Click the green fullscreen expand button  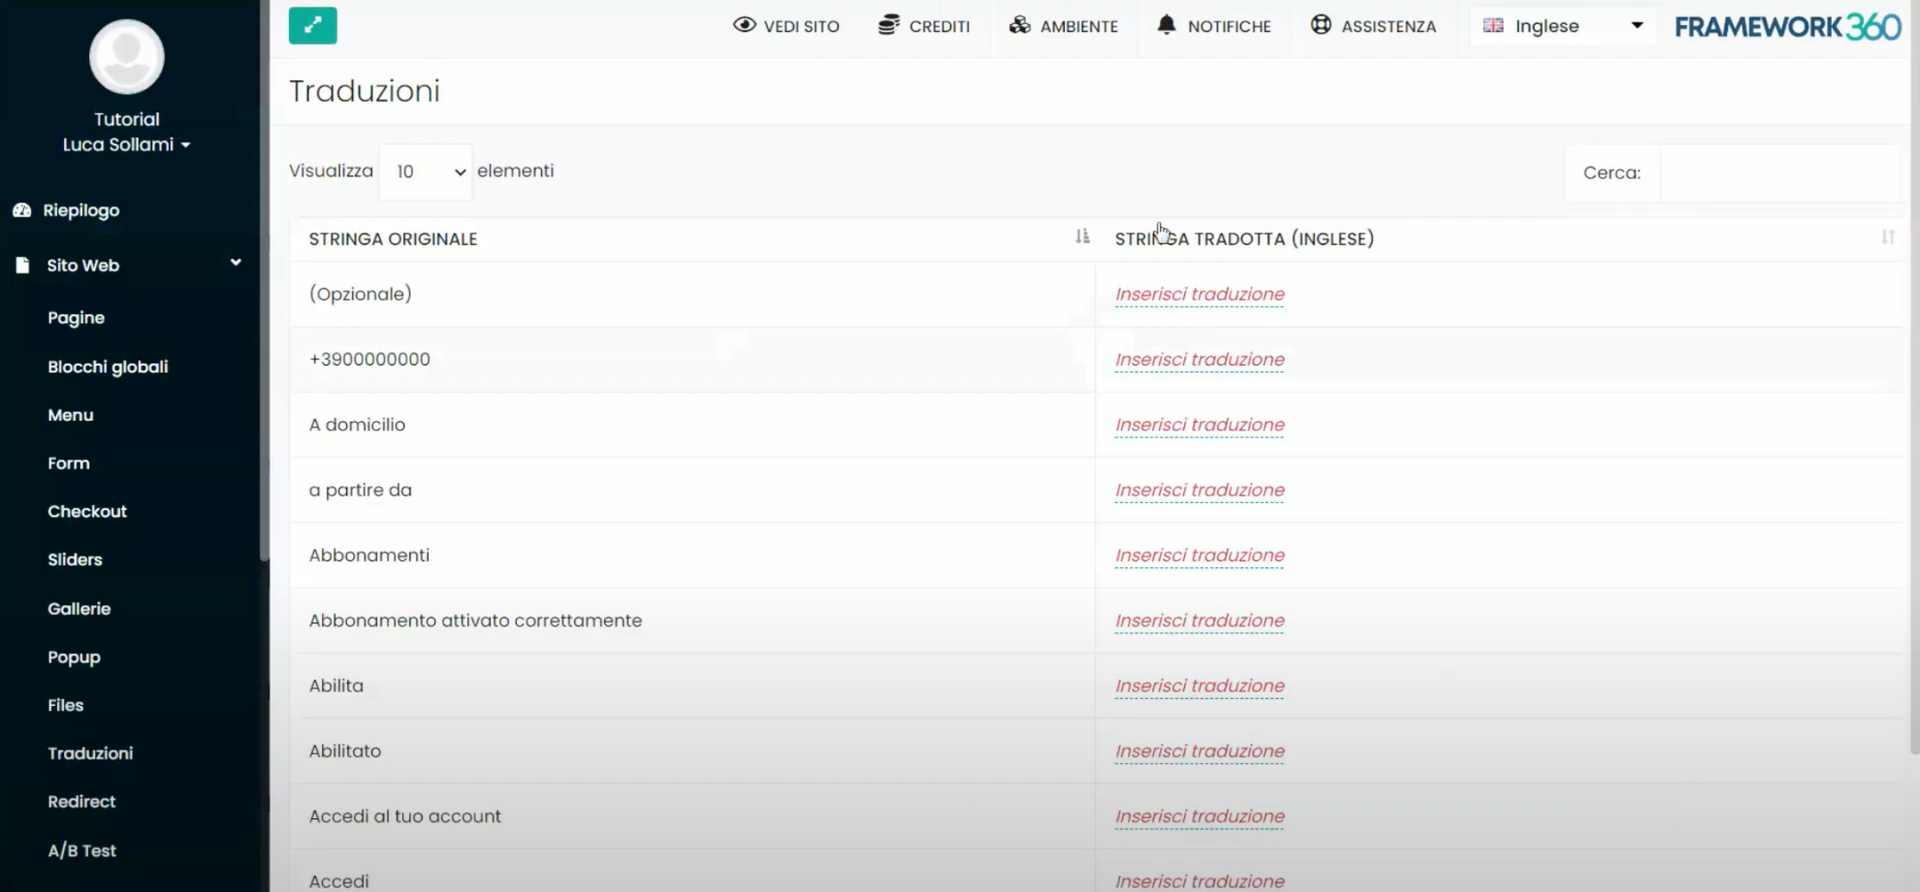pyautogui.click(x=312, y=26)
